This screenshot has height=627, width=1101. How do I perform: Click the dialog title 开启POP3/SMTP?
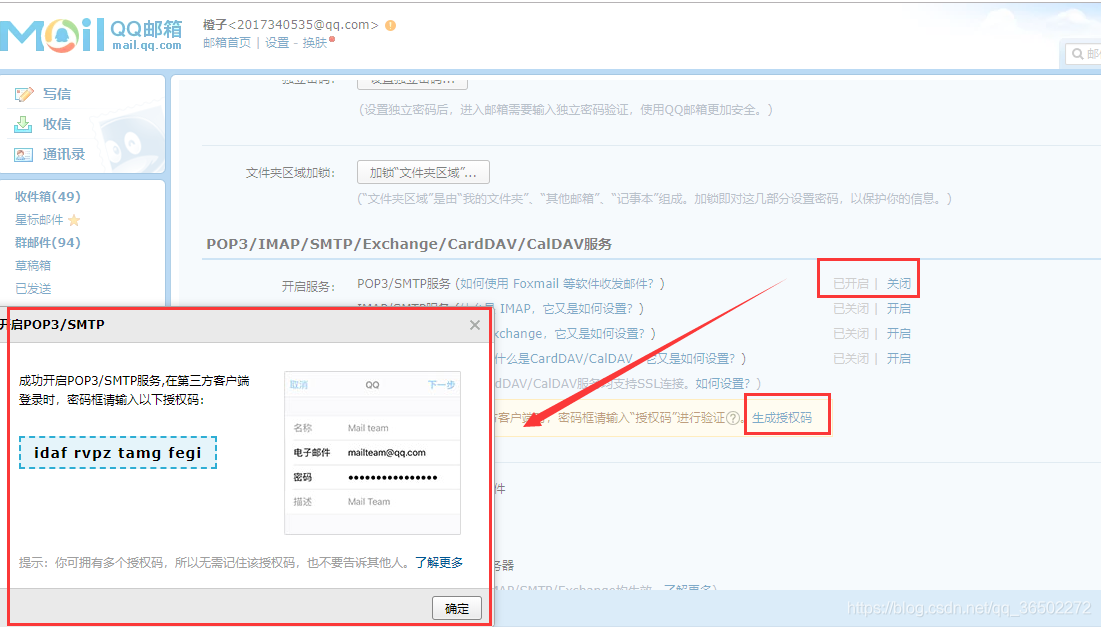pyautogui.click(x=53, y=324)
